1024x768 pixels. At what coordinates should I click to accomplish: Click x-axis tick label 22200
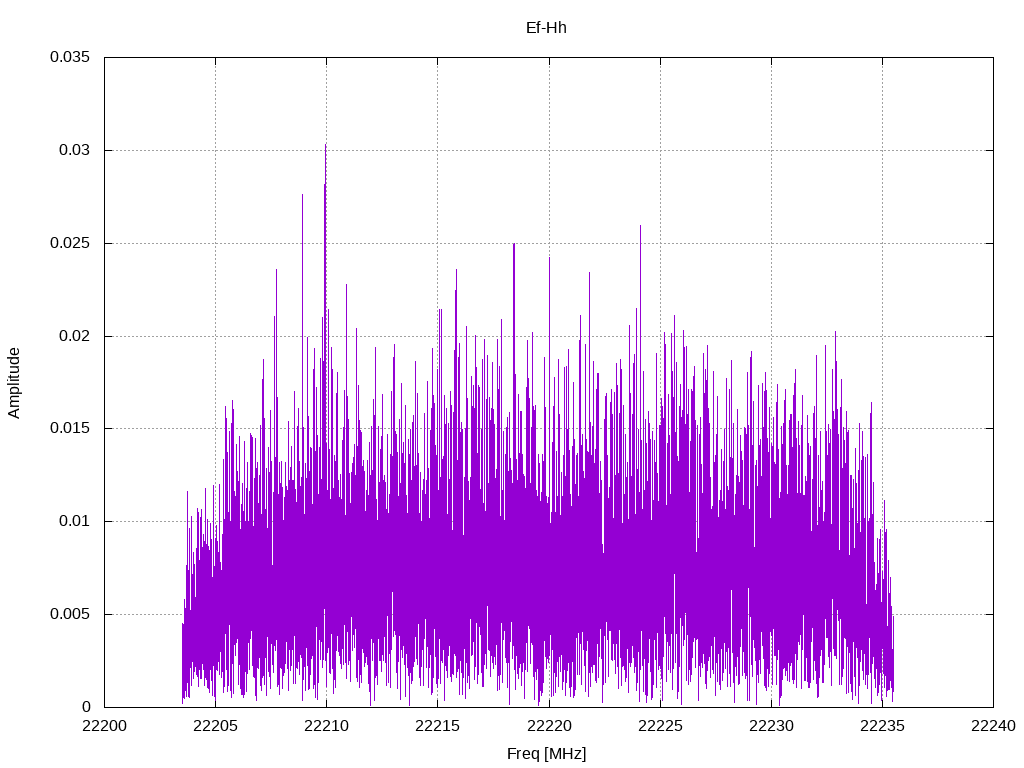(104, 726)
